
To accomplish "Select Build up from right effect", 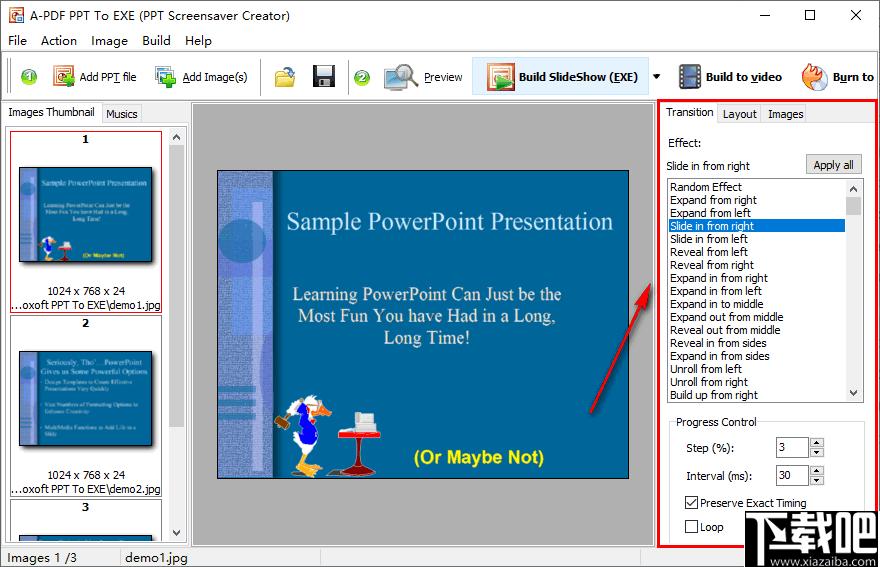I will [x=757, y=395].
